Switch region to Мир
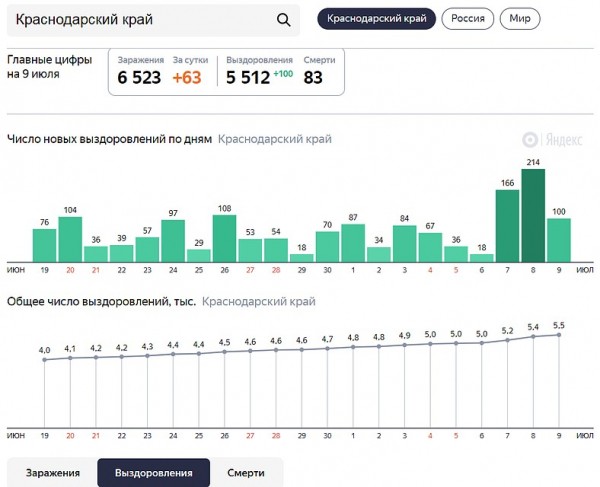The width and height of the screenshot is (600, 487). 520,19
